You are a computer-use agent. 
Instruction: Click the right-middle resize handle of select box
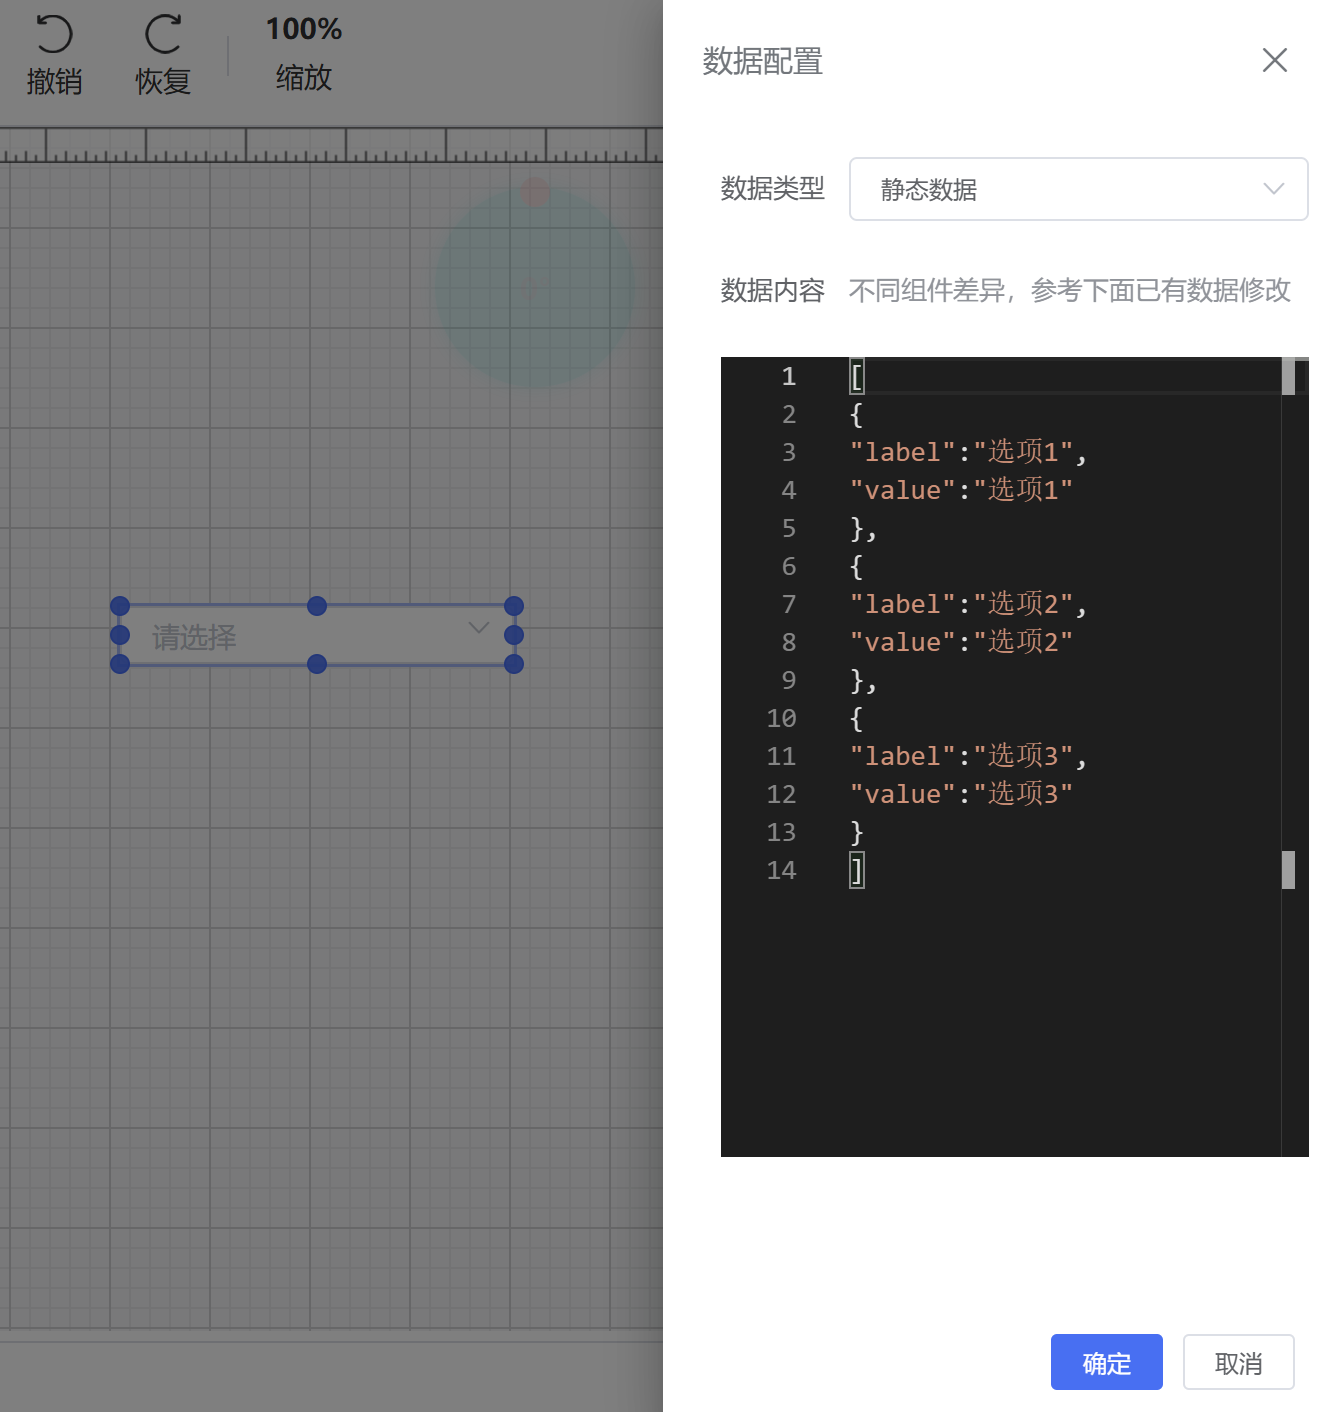tap(514, 635)
